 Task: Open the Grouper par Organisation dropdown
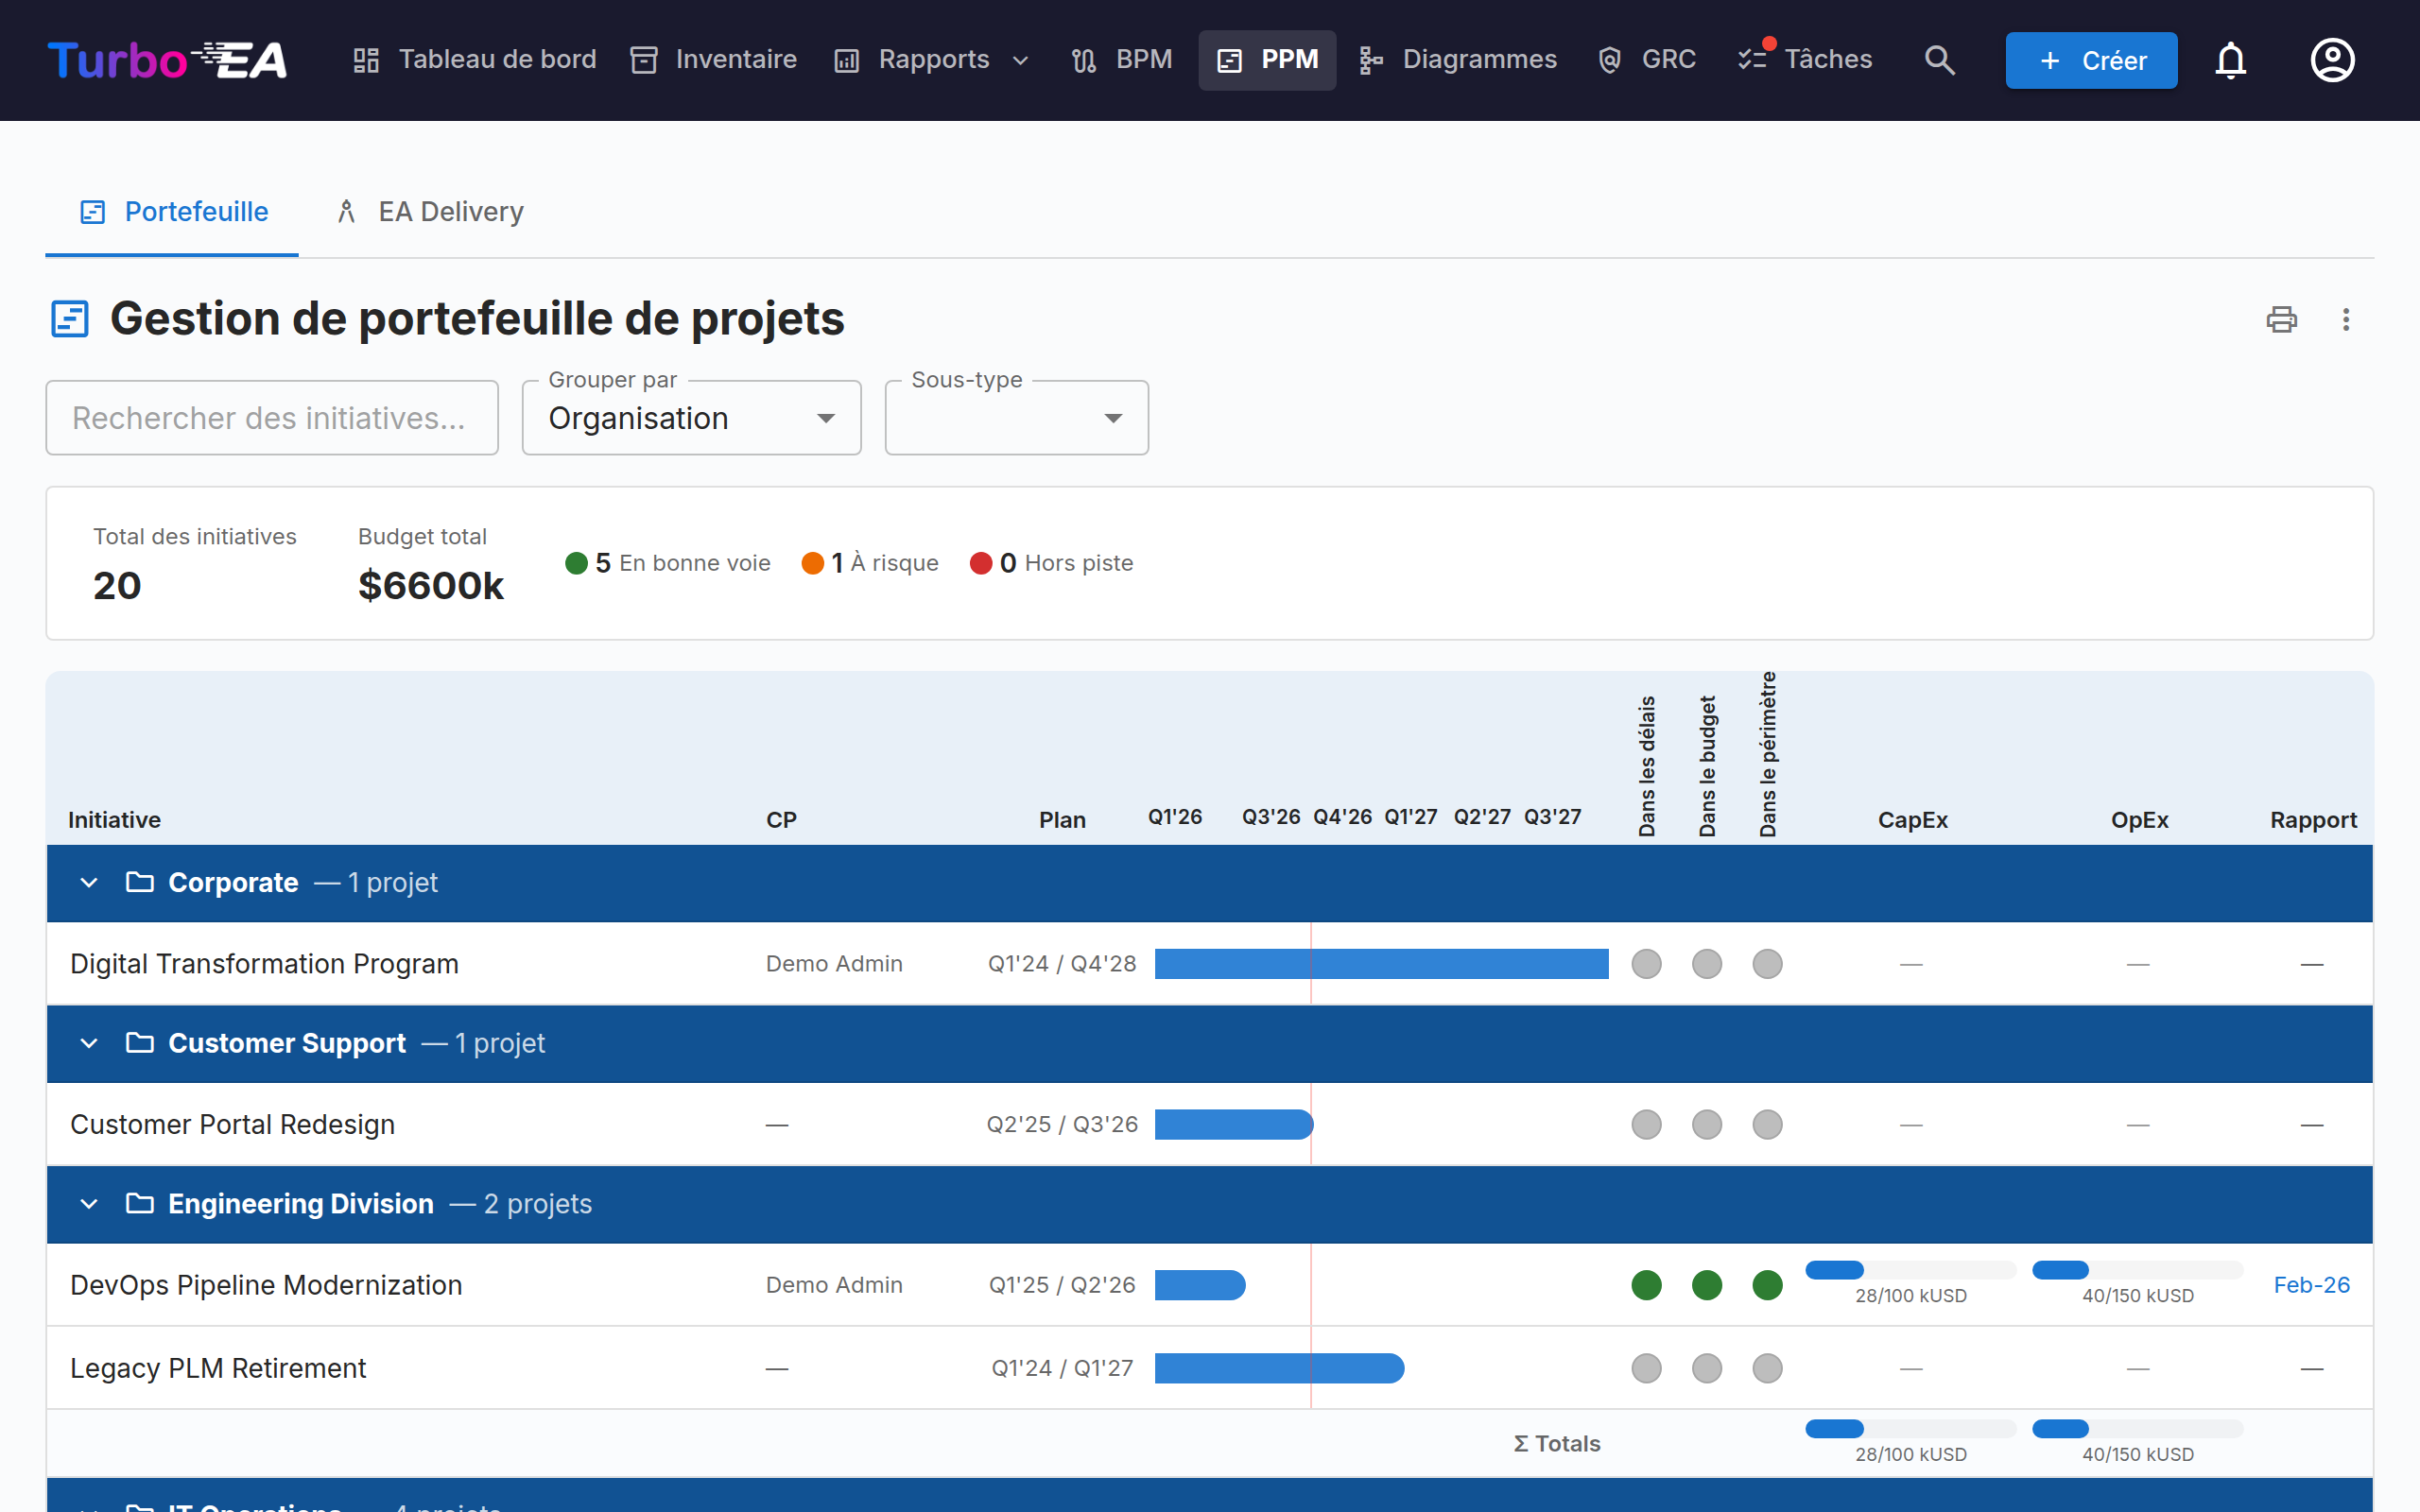coord(691,418)
